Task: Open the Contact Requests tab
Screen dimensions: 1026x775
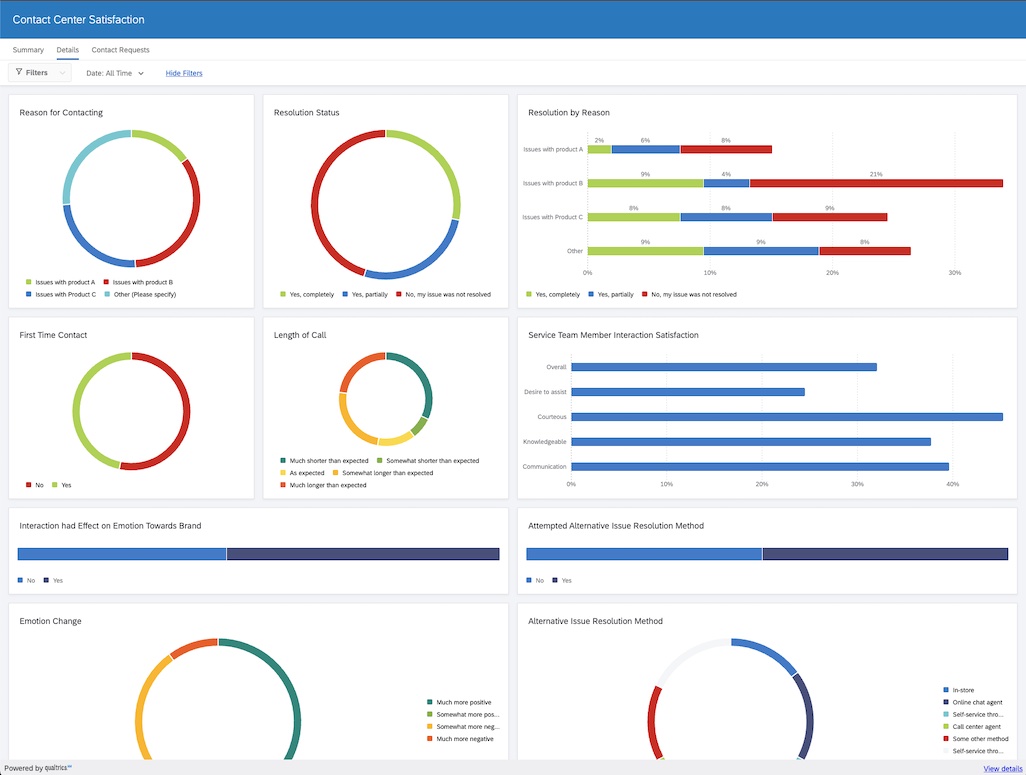Action: coord(120,50)
